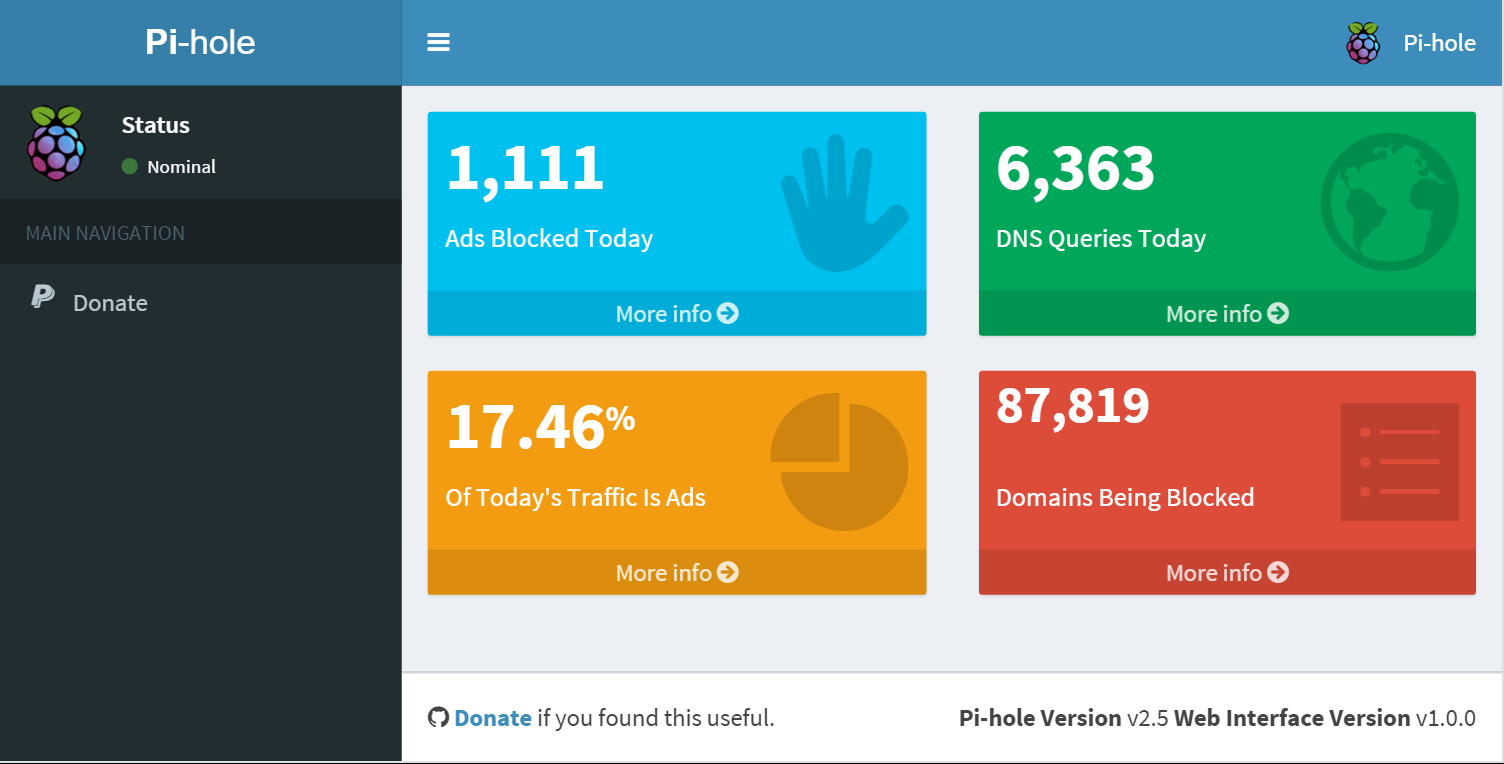Click the globe icon on DNS Queries card
The height and width of the screenshot is (764, 1504).
click(x=1389, y=203)
